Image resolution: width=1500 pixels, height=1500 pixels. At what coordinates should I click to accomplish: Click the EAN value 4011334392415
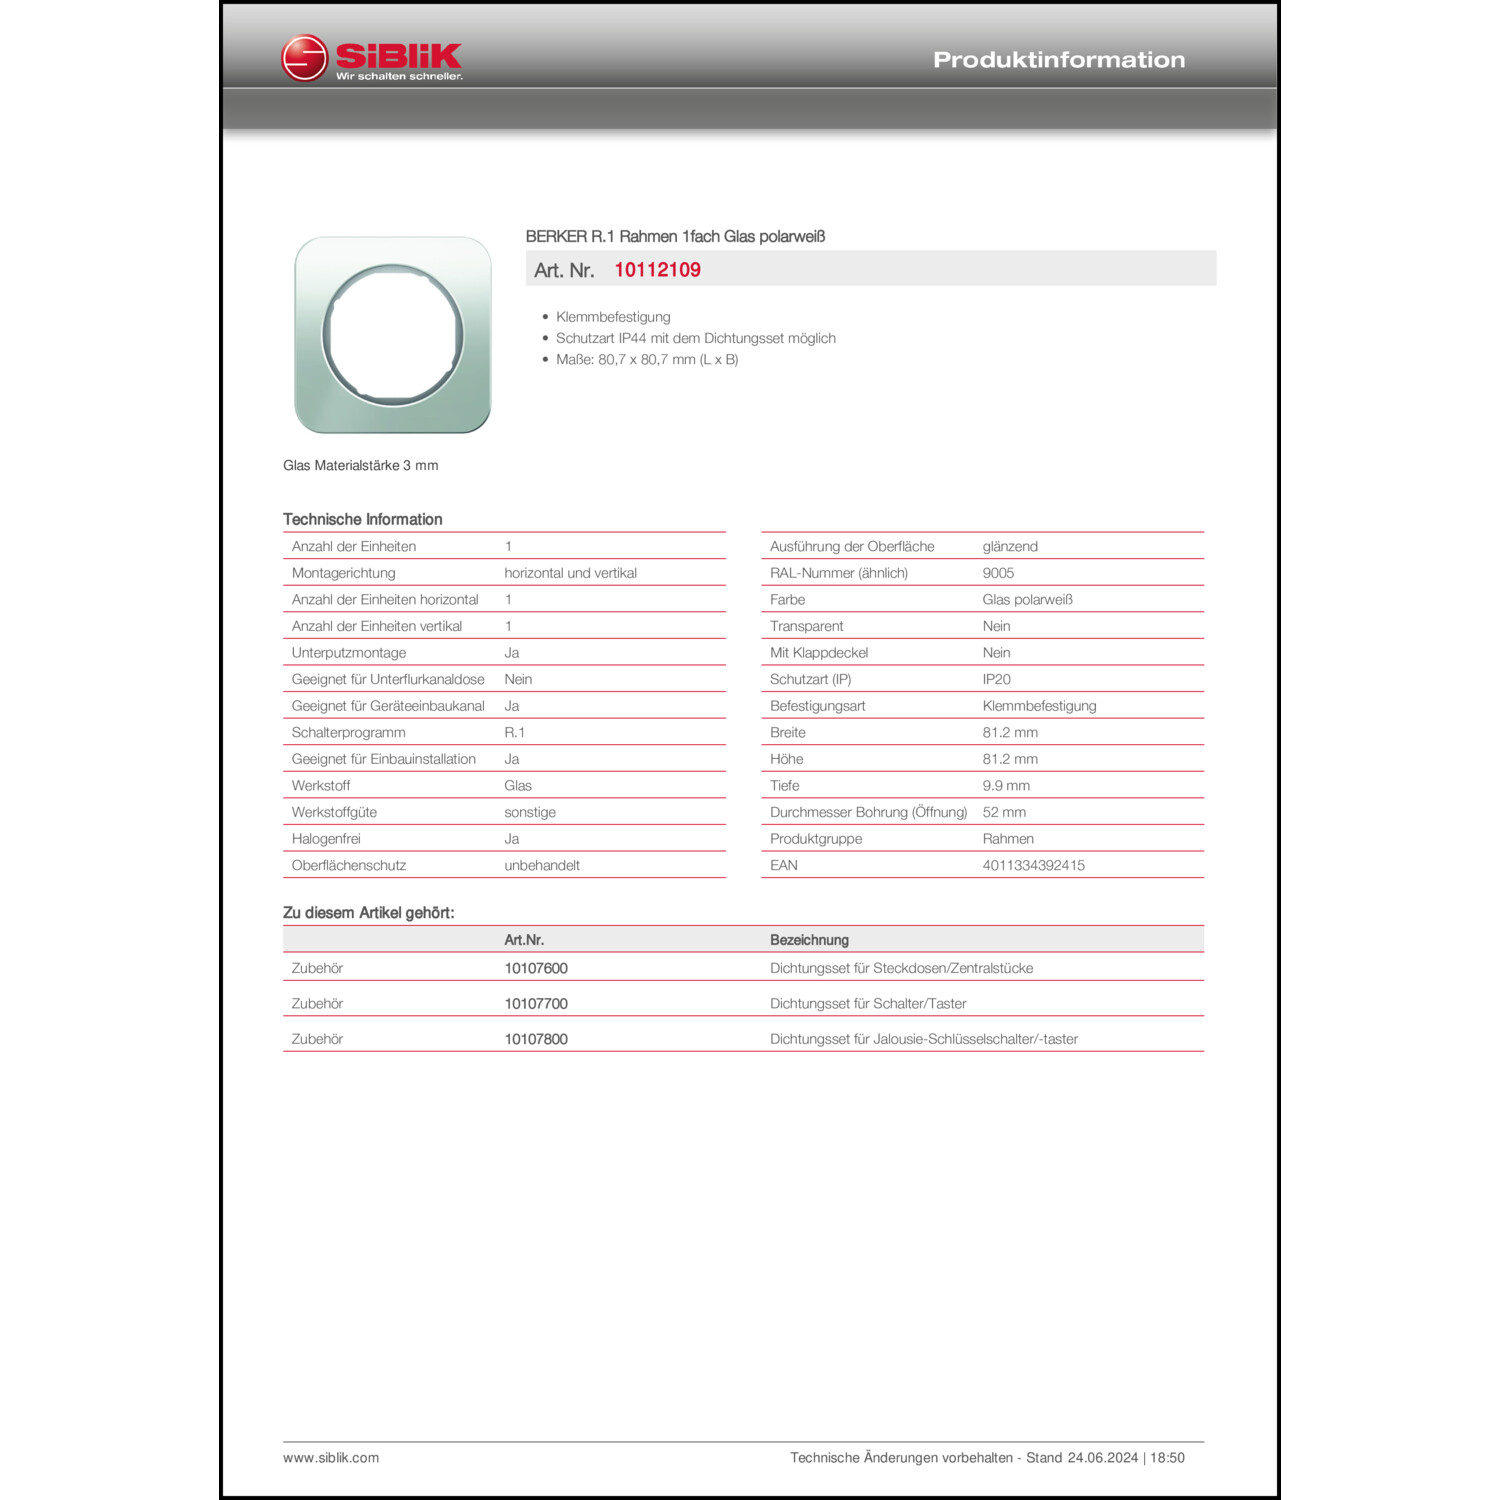point(1033,865)
